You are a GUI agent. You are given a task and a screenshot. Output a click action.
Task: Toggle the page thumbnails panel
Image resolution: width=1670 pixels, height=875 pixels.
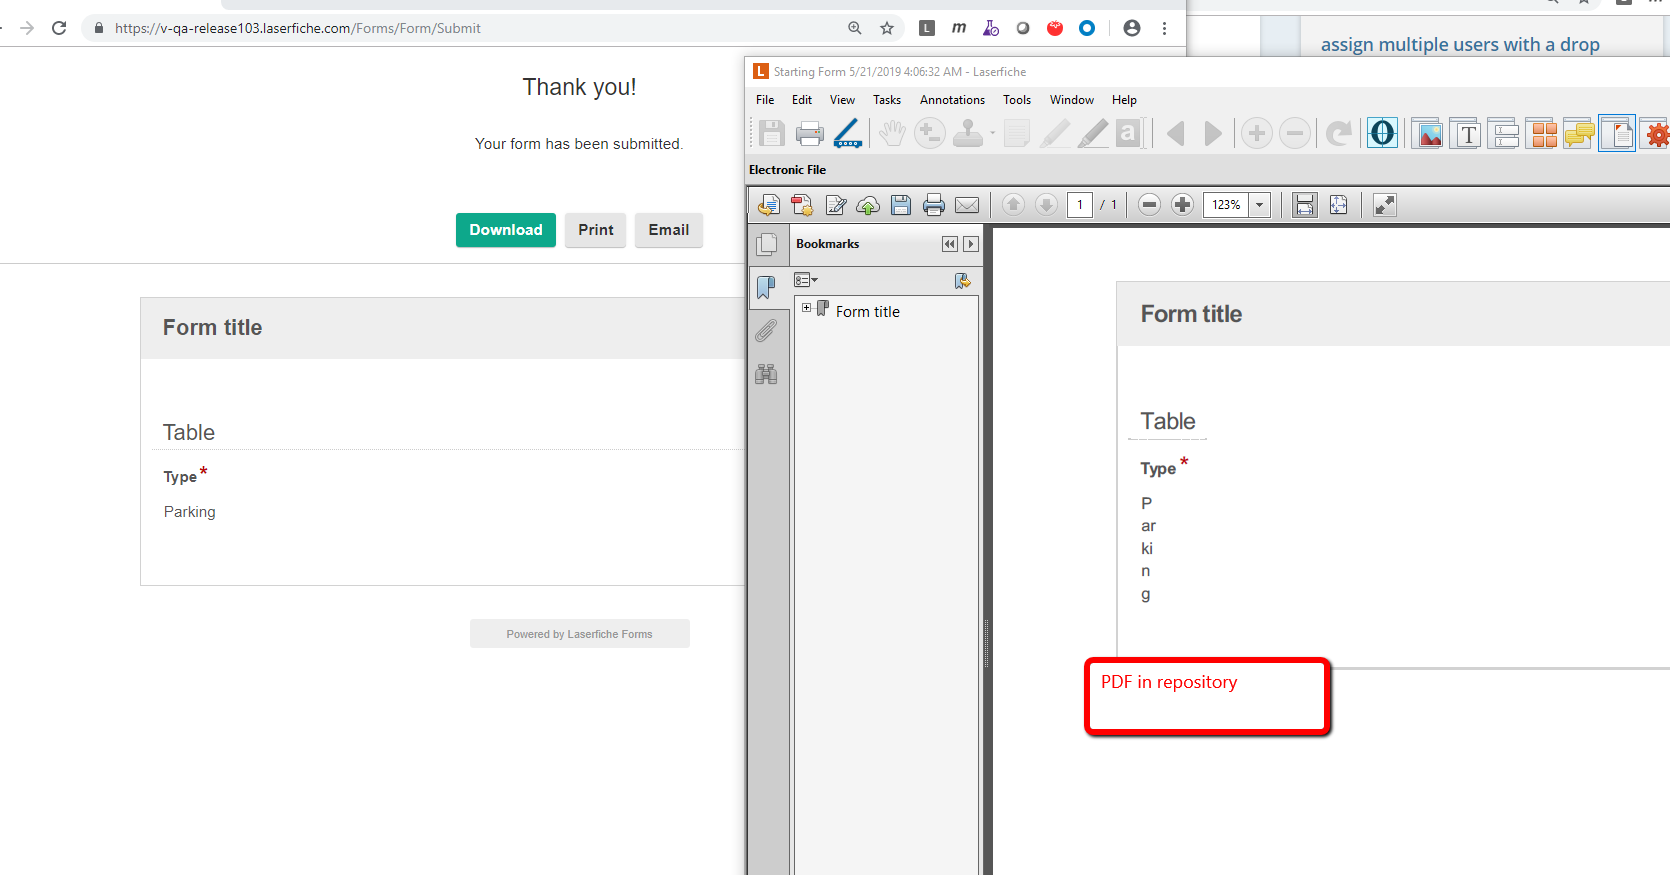click(766, 244)
